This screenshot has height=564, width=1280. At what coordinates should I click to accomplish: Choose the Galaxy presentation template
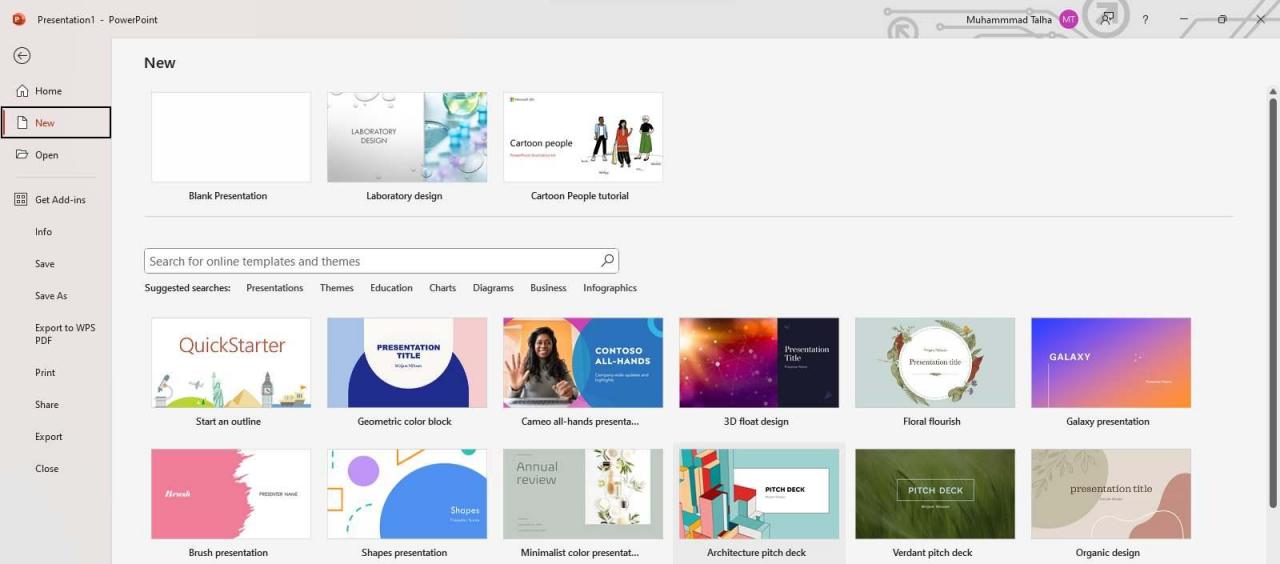(x=1111, y=363)
